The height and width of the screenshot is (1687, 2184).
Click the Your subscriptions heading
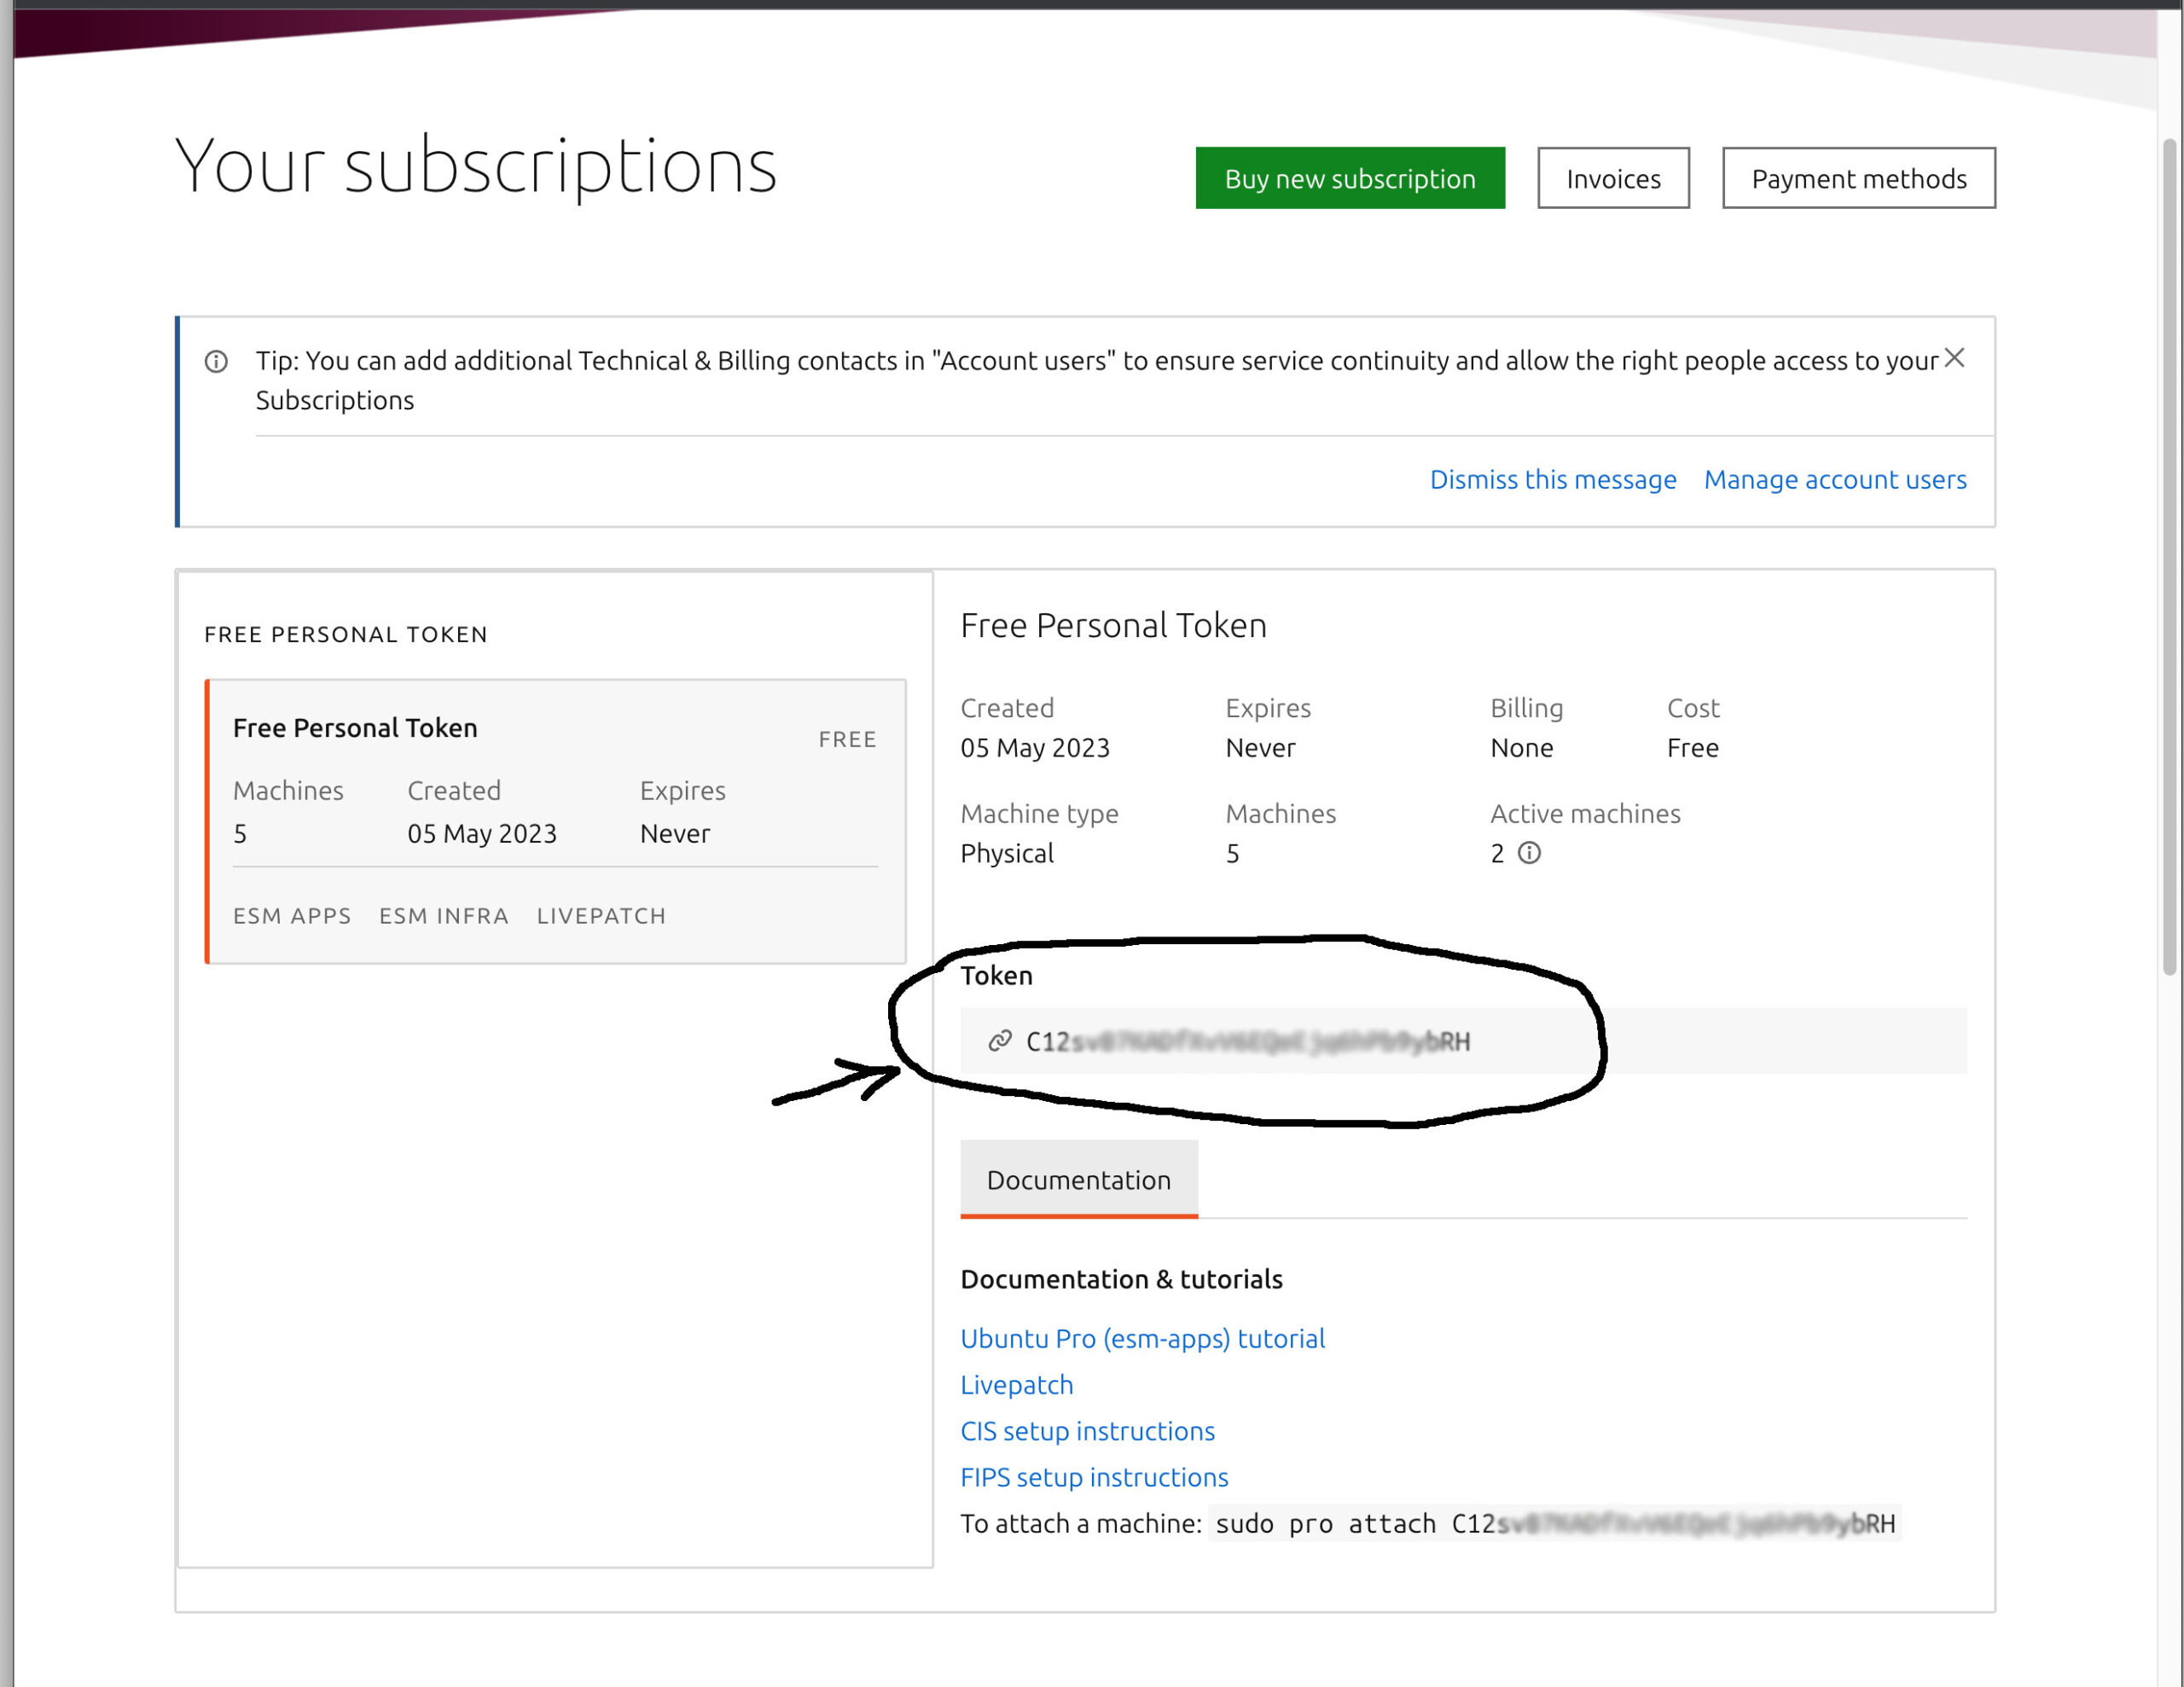(x=476, y=166)
